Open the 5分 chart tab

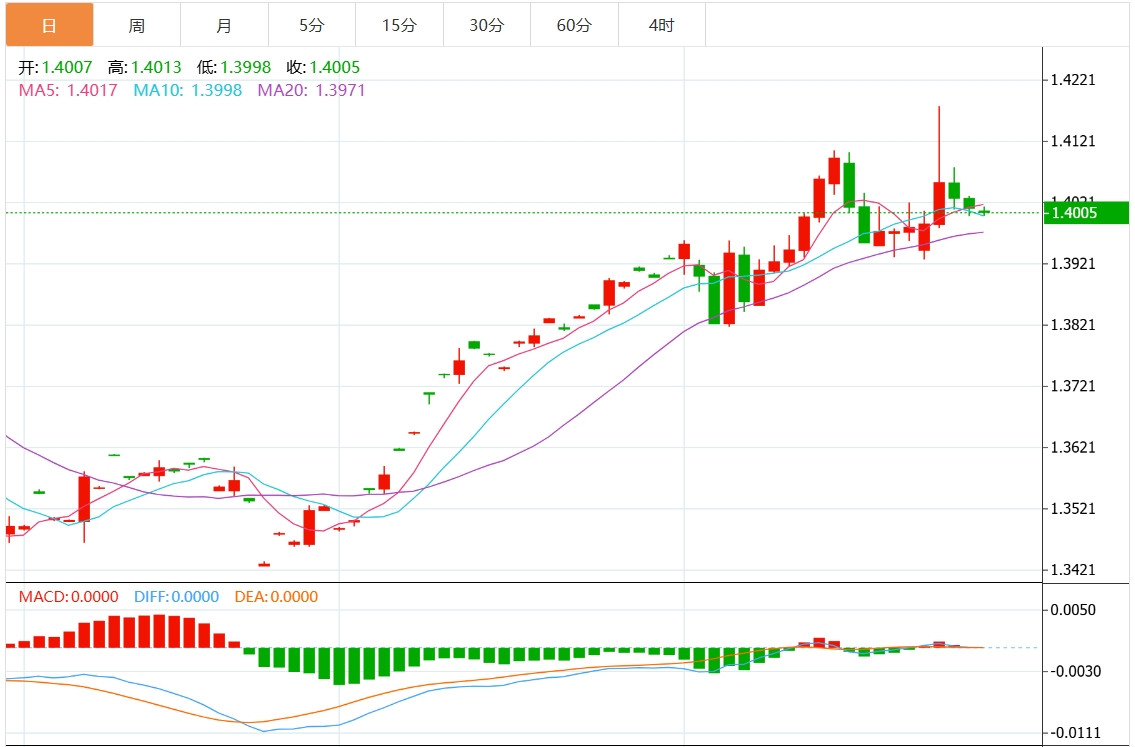[312, 25]
